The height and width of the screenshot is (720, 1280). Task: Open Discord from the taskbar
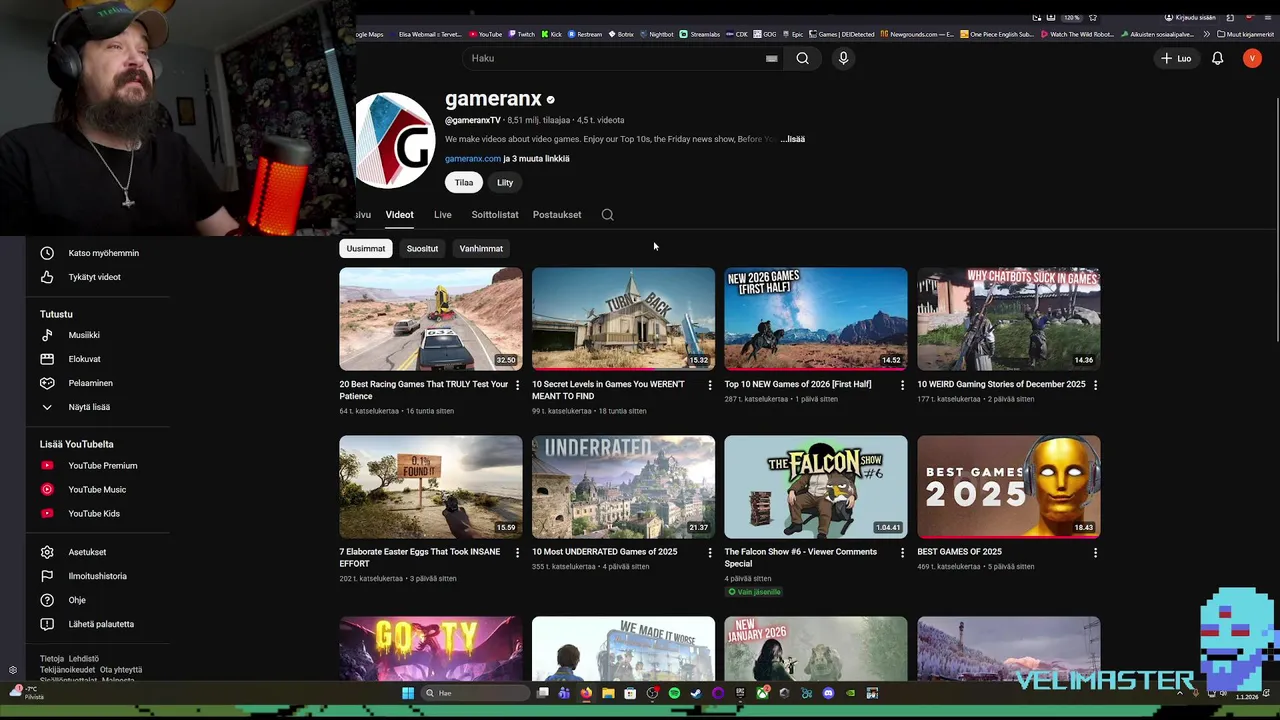[x=828, y=693]
